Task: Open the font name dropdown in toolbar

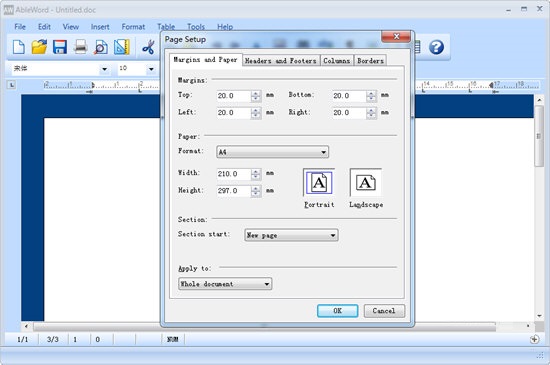Action: (105, 69)
